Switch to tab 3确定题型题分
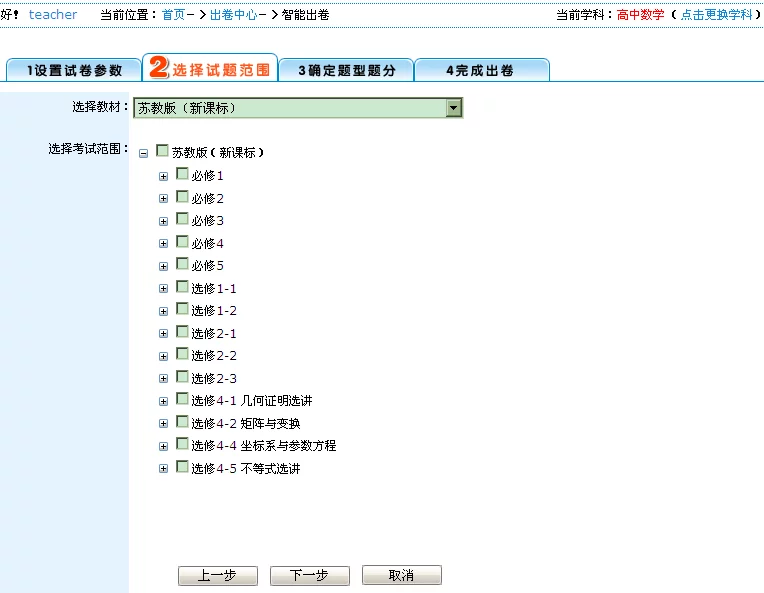Viewport: 764px width, 593px height. coord(346,70)
